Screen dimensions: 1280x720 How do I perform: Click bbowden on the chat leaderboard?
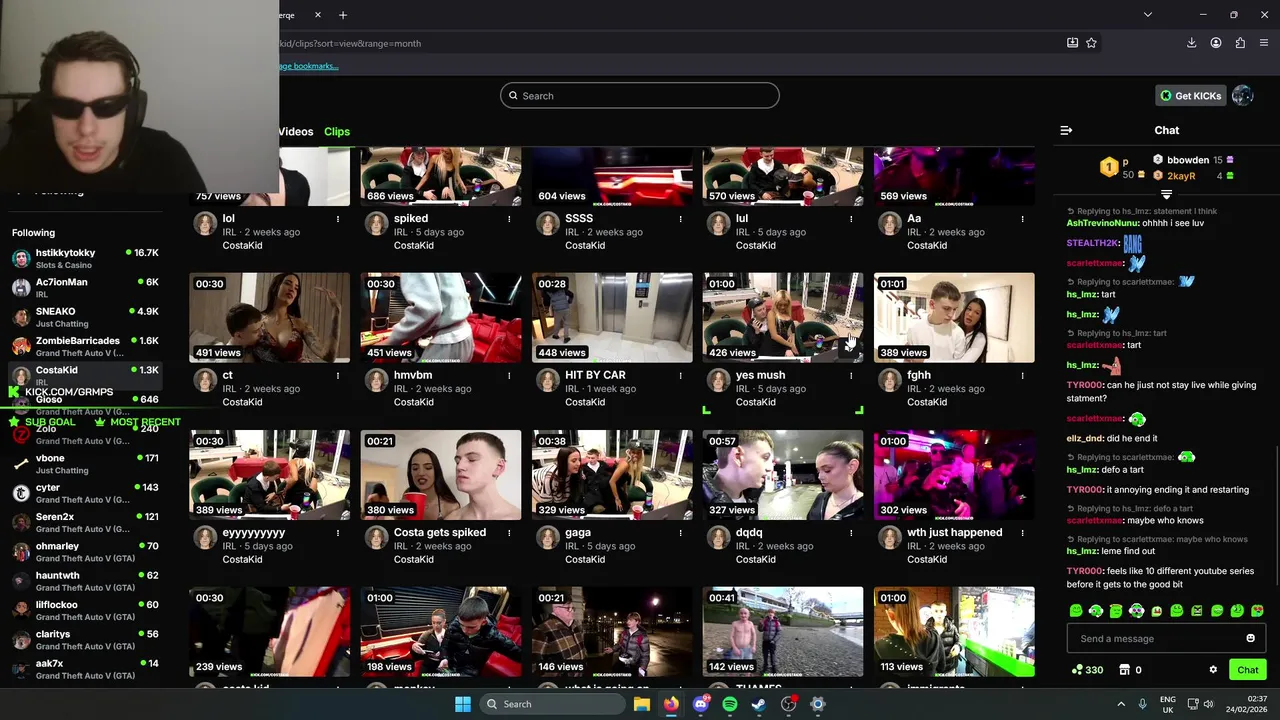pos(1188,160)
